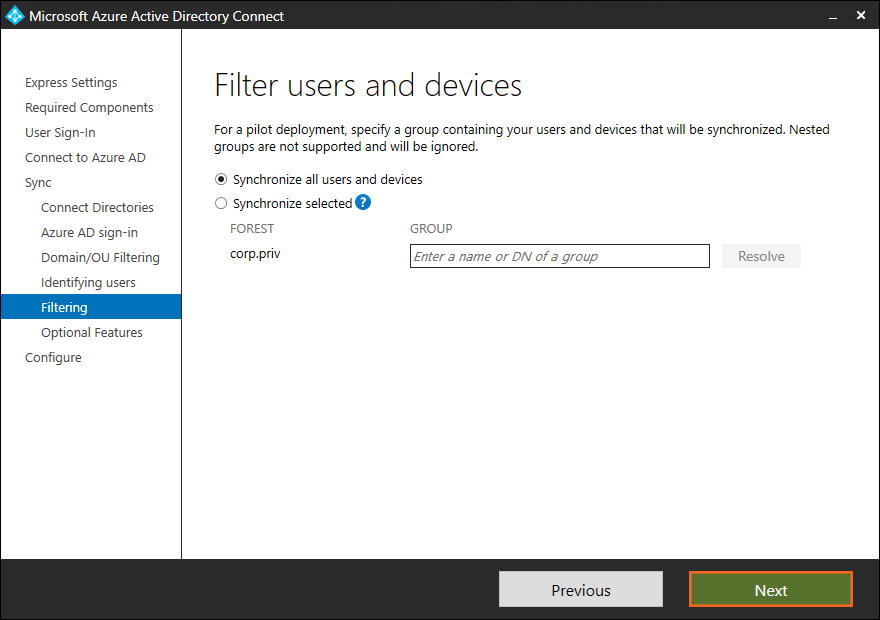Navigate to Required Components

89,108
